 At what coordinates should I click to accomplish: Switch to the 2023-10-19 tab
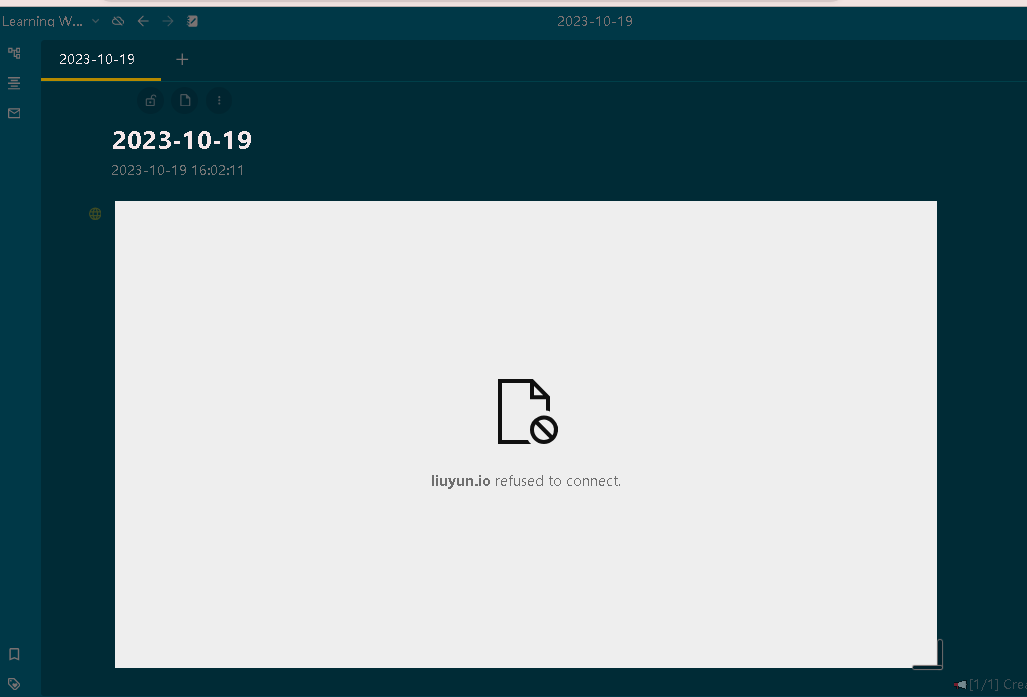[x=97, y=59]
